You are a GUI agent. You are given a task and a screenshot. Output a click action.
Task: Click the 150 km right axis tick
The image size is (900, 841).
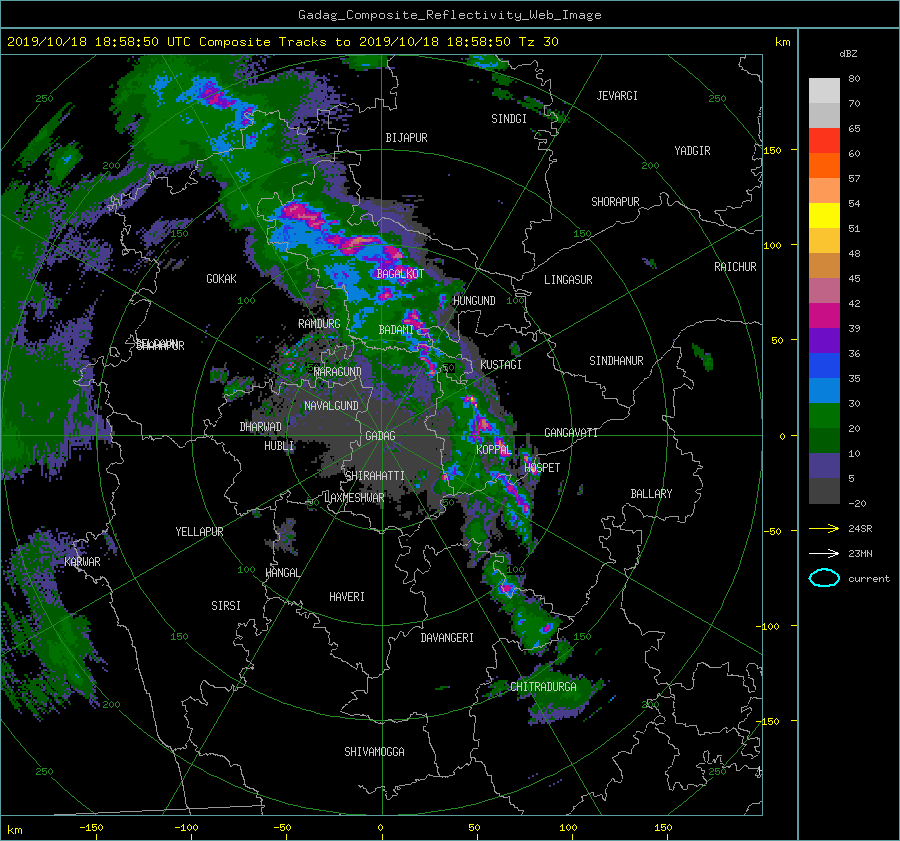[773, 150]
